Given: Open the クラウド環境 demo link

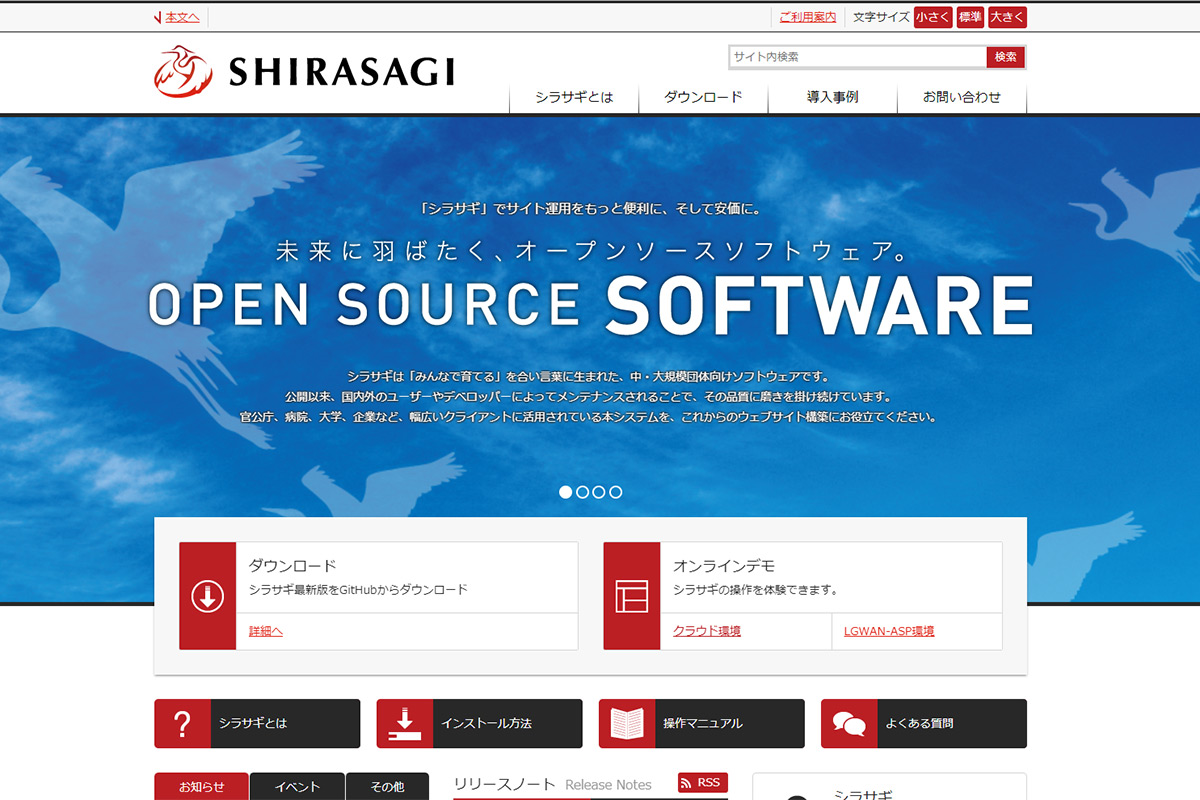Looking at the screenshot, I should coord(707,631).
